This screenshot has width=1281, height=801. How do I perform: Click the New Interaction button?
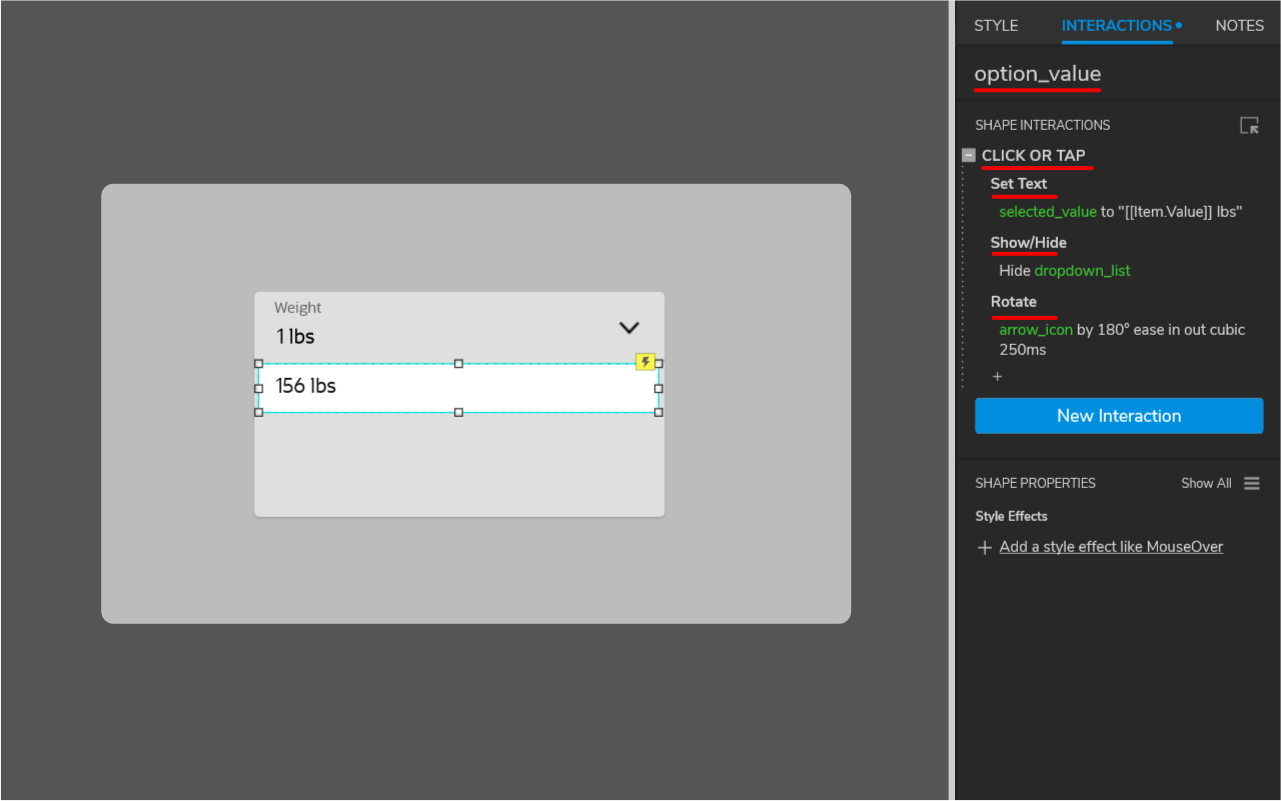[x=1118, y=415]
